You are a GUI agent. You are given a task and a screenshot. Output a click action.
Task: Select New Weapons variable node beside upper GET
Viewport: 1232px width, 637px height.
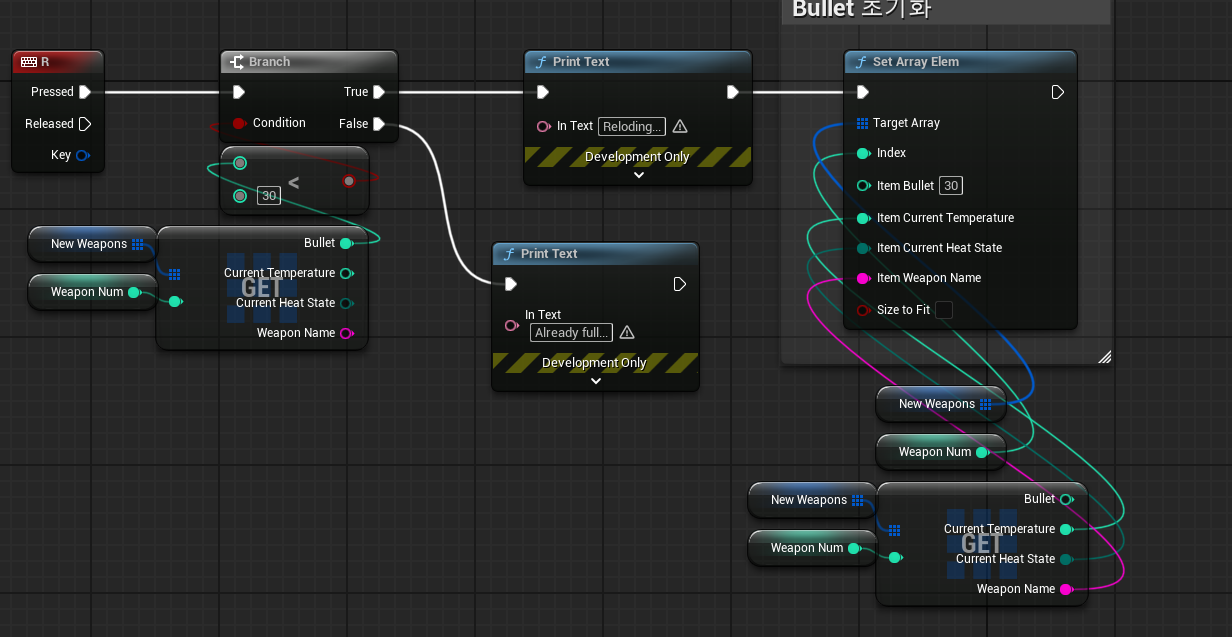coord(92,244)
